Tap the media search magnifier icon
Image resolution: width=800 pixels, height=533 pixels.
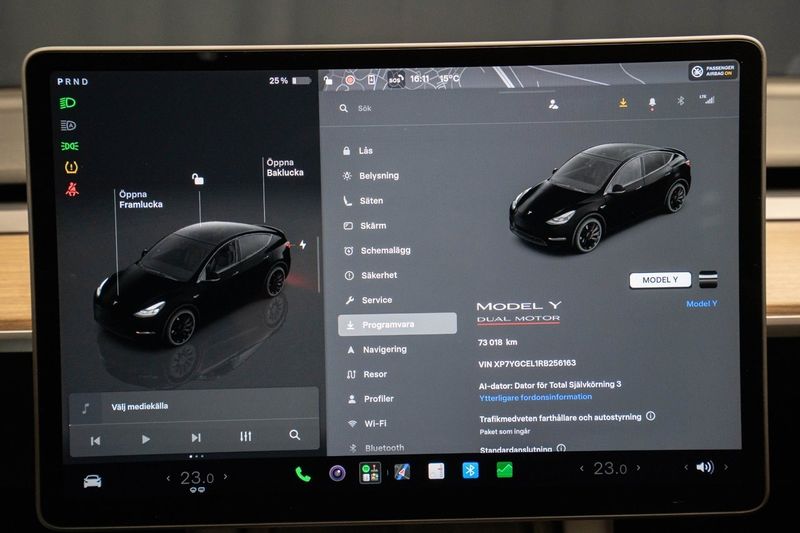pyautogui.click(x=294, y=435)
